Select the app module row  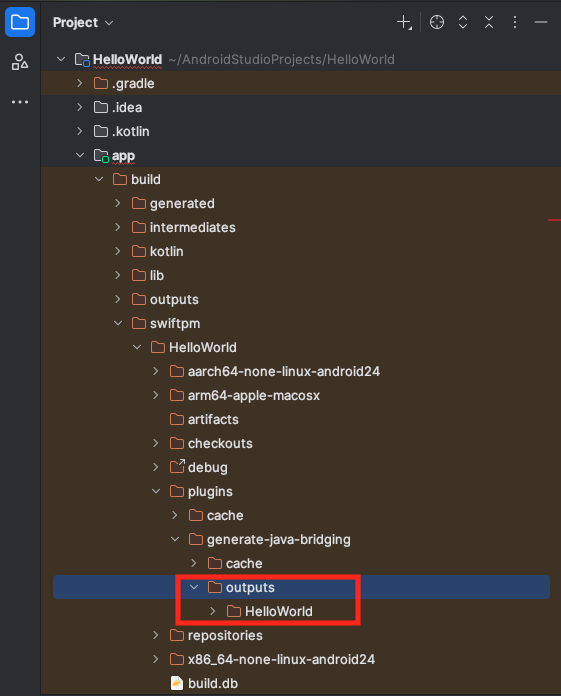(x=301, y=155)
